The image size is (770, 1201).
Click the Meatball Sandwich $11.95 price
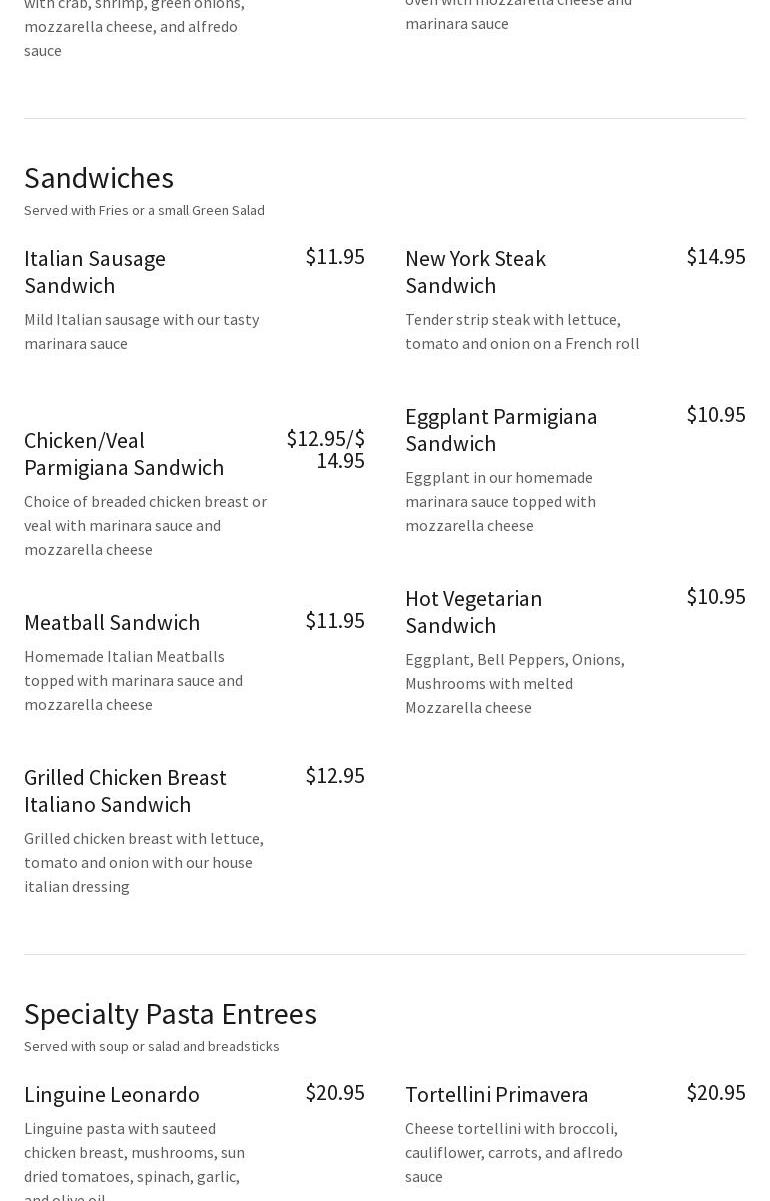(335, 620)
